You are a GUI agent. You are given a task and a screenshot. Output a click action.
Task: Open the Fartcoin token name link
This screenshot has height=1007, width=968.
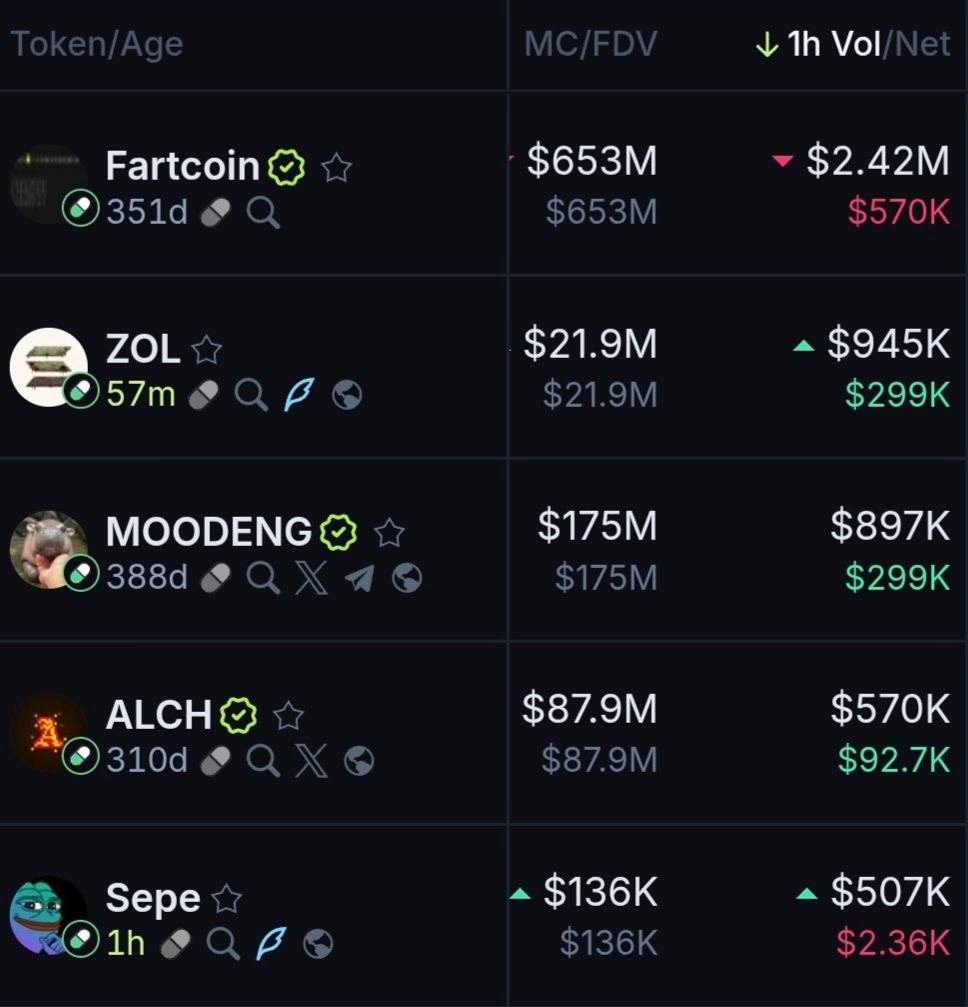point(182,166)
